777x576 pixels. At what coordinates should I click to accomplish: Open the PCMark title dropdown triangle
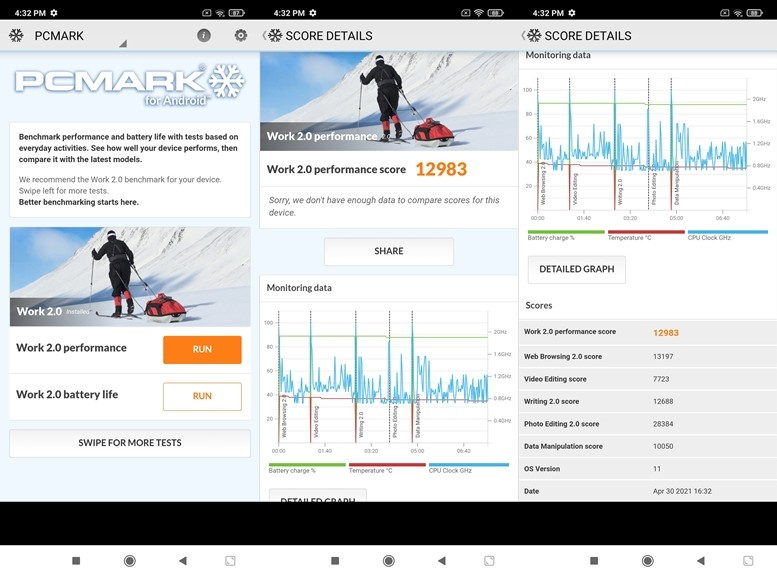point(123,44)
